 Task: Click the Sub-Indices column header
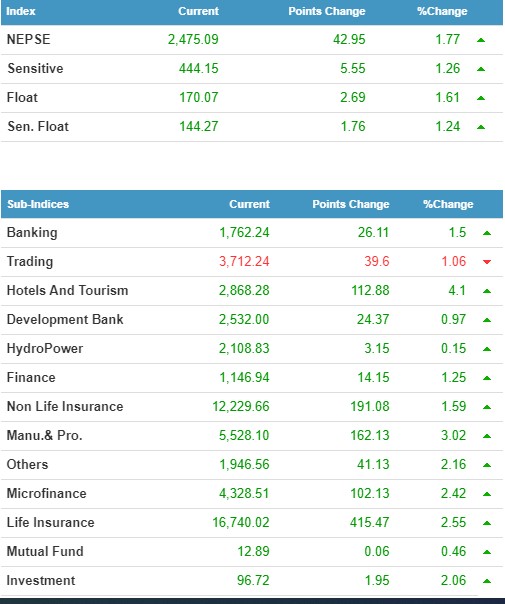[38, 204]
